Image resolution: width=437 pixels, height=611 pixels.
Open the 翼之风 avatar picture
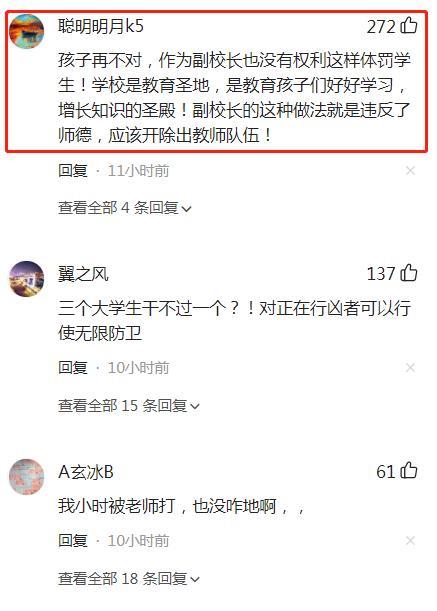pyautogui.click(x=26, y=279)
